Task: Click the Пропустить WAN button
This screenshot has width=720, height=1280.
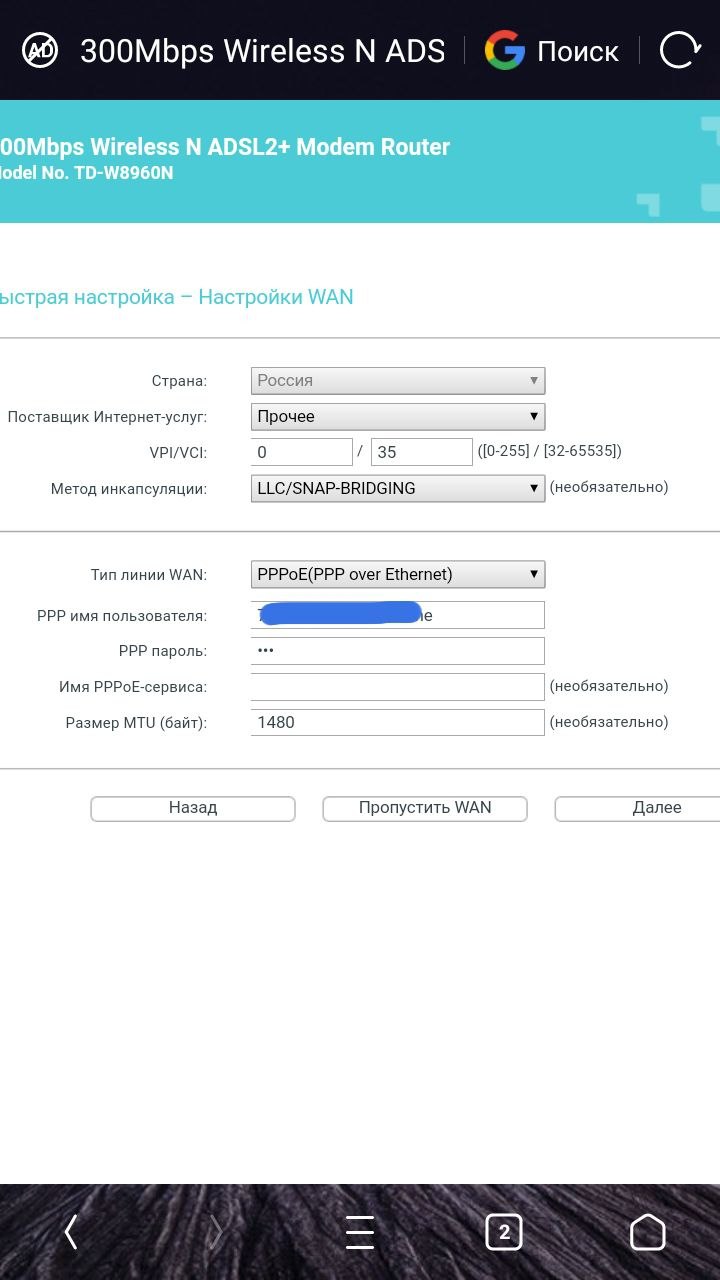Action: click(x=425, y=808)
